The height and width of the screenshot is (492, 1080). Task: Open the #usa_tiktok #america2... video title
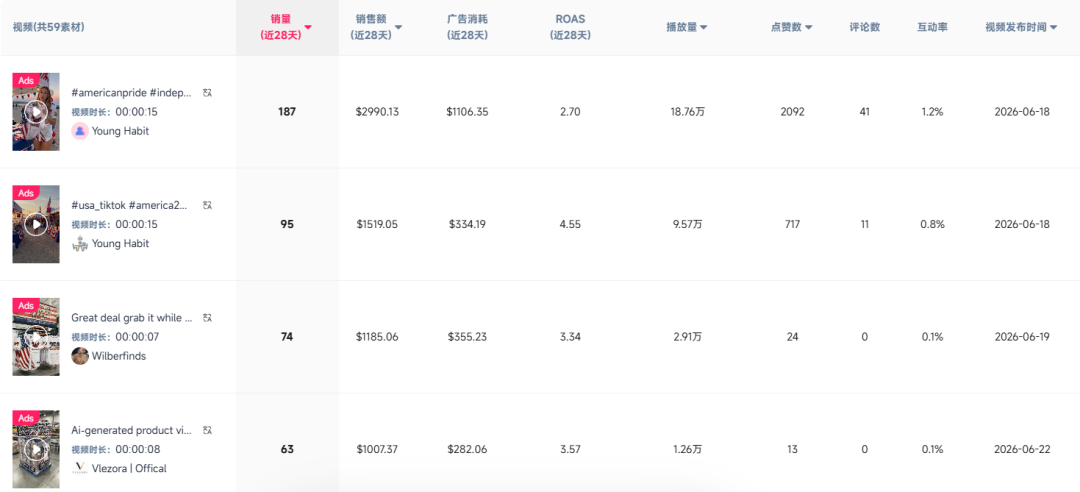pos(129,205)
